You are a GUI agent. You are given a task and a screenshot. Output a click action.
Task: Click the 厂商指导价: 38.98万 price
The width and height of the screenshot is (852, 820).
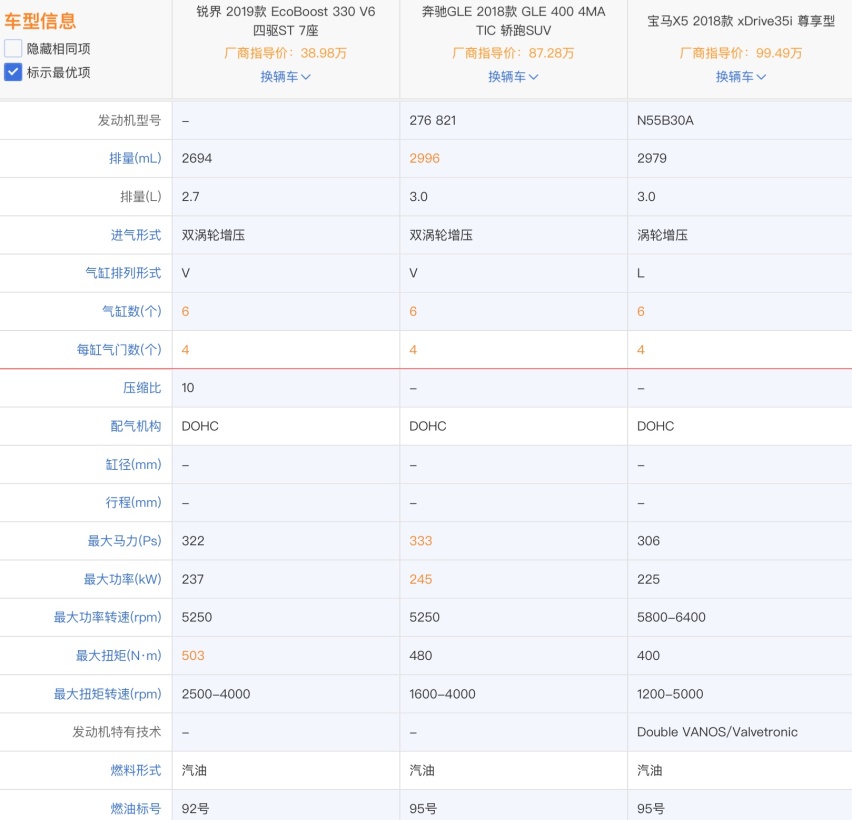[x=285, y=53]
